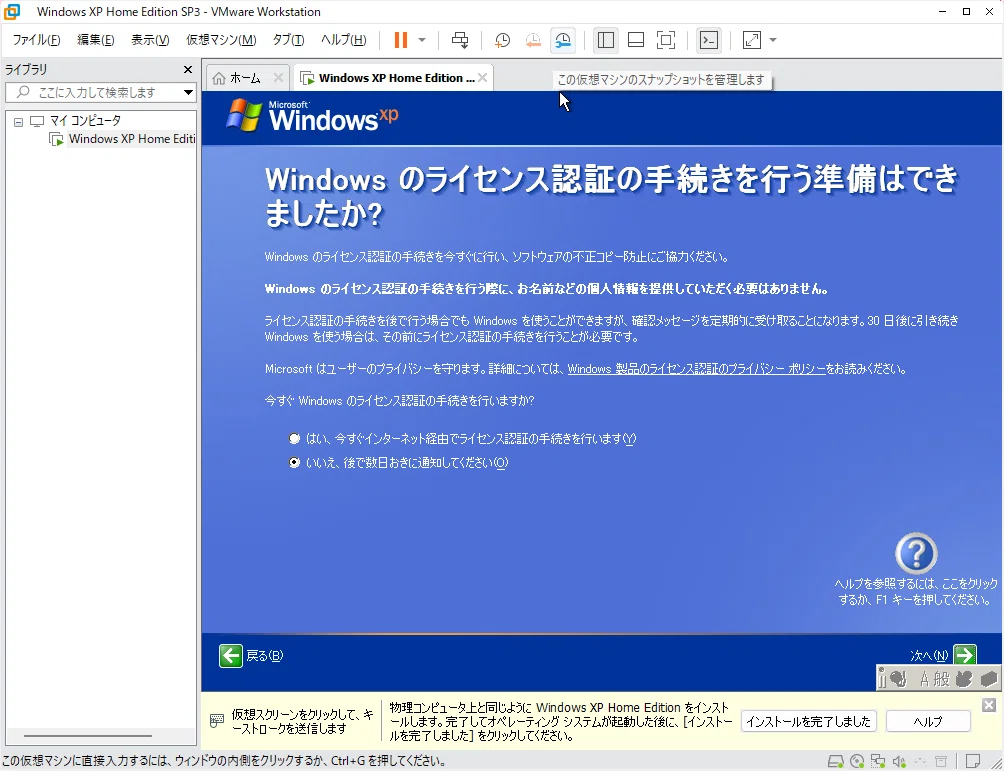This screenshot has height=771, width=1004.
Task: Open the 仮想マシン(M) menu
Action: click(x=221, y=40)
